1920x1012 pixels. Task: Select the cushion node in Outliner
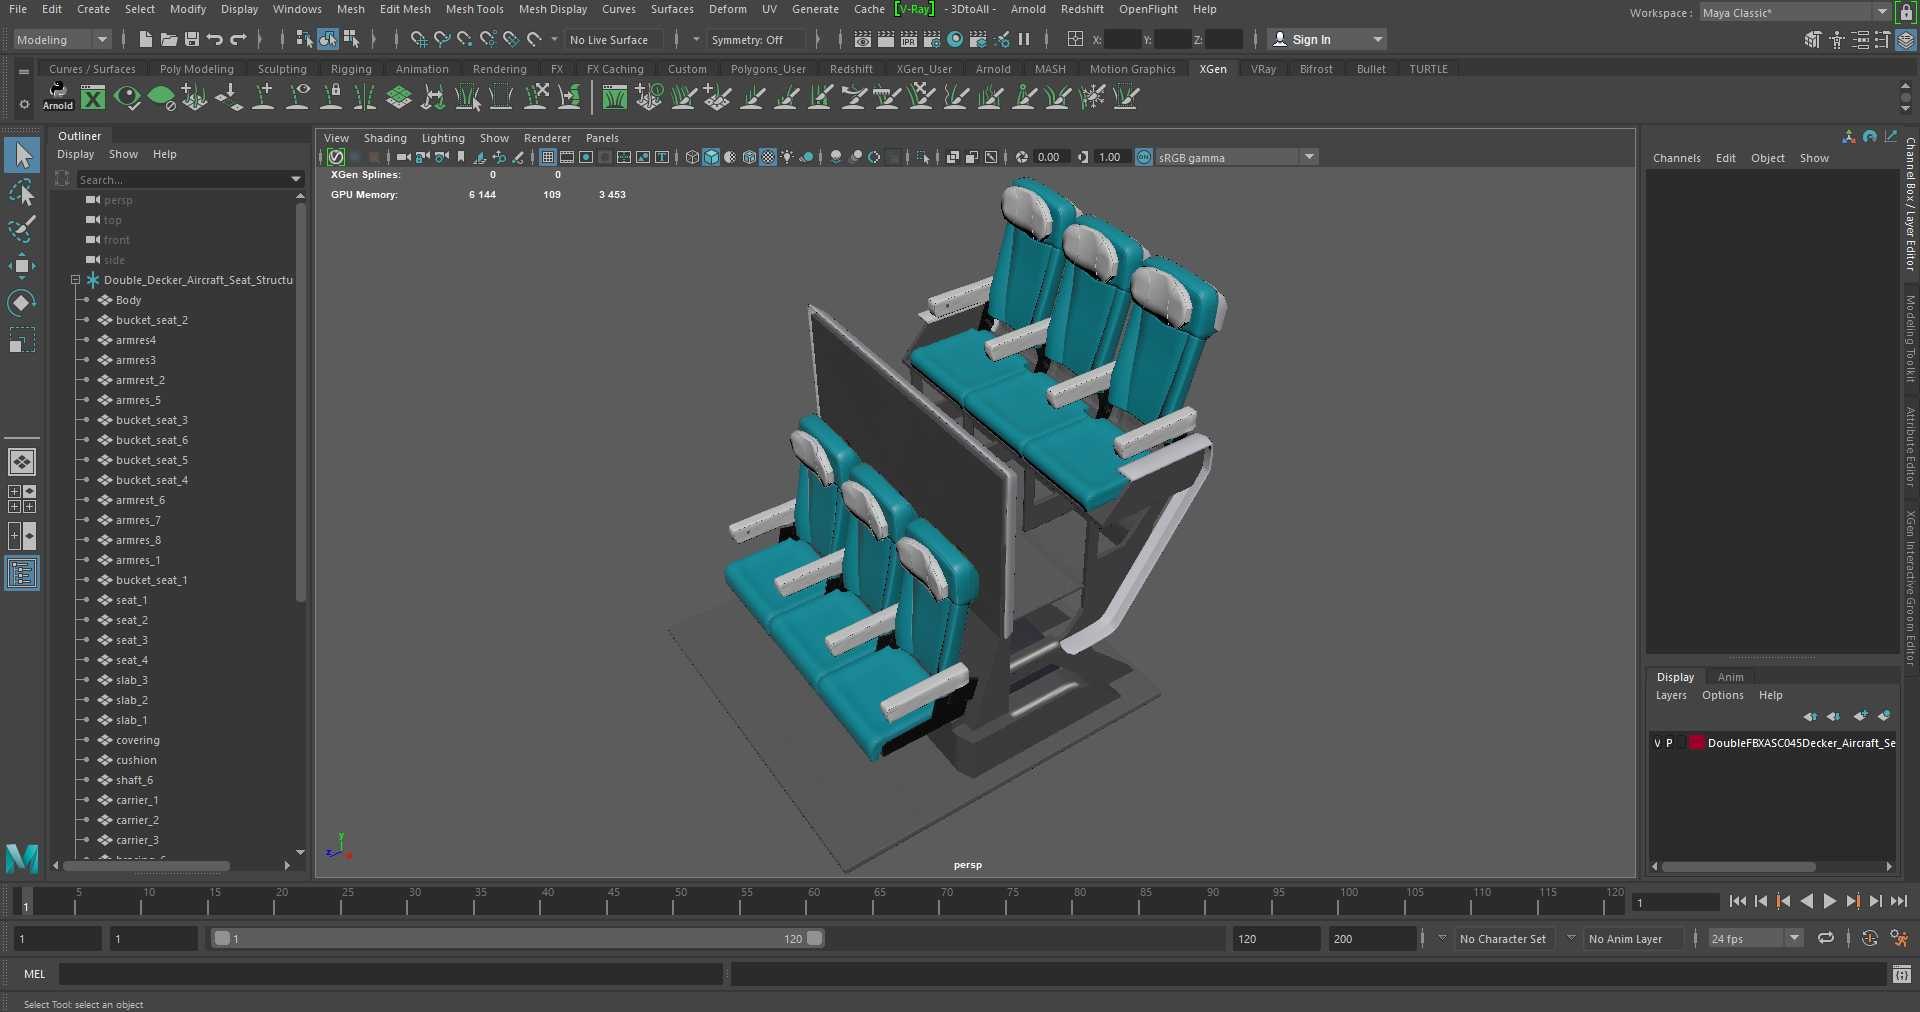click(x=136, y=760)
